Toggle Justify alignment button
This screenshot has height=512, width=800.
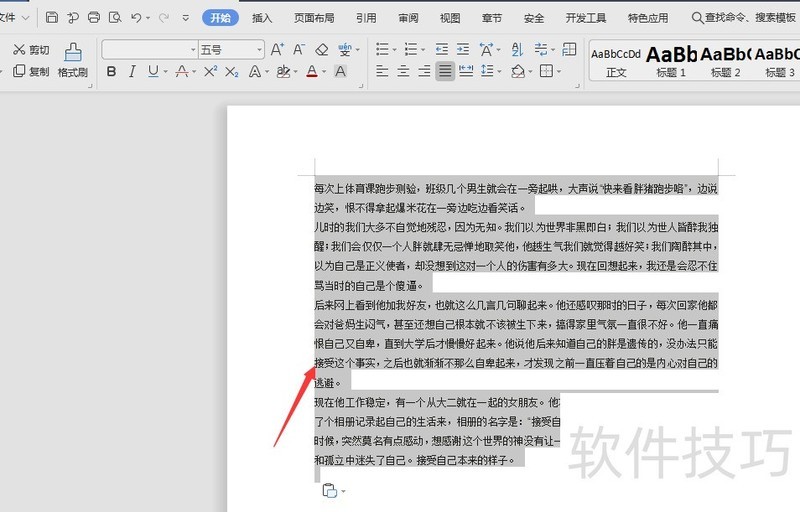pyautogui.click(x=445, y=71)
